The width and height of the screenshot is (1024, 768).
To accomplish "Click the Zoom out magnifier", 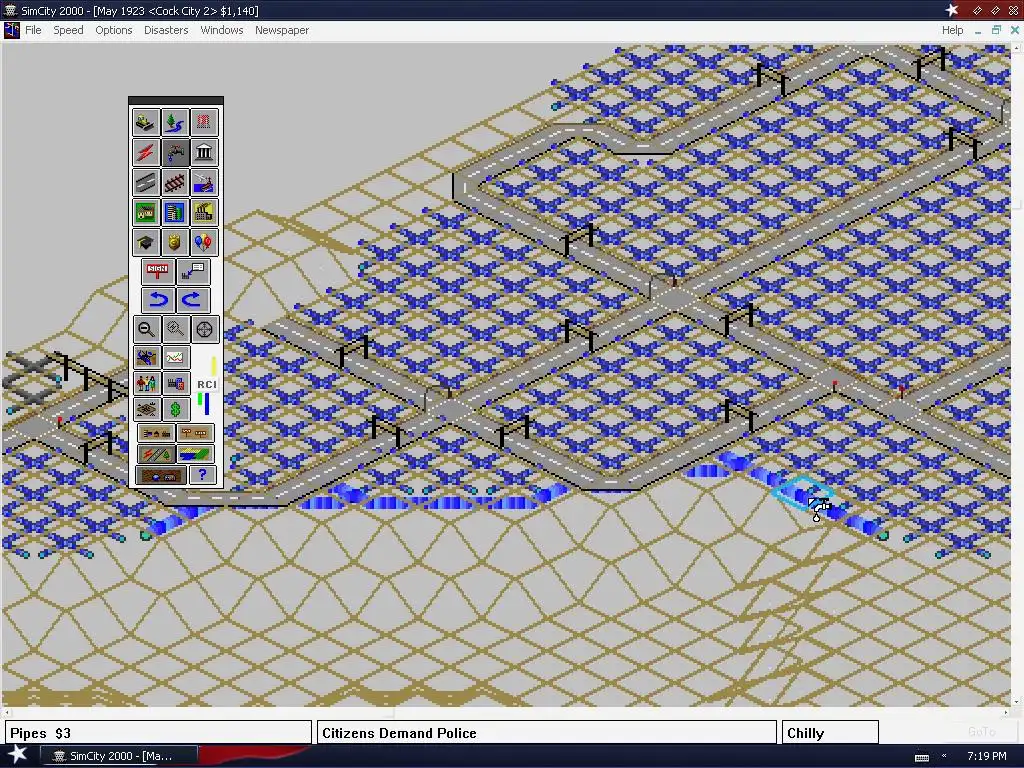I will (146, 330).
